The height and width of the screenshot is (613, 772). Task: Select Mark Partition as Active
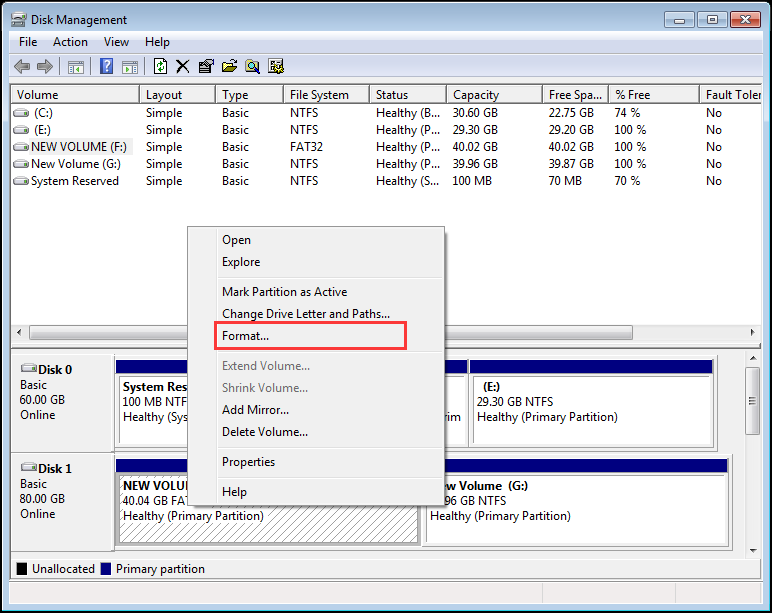coord(285,291)
